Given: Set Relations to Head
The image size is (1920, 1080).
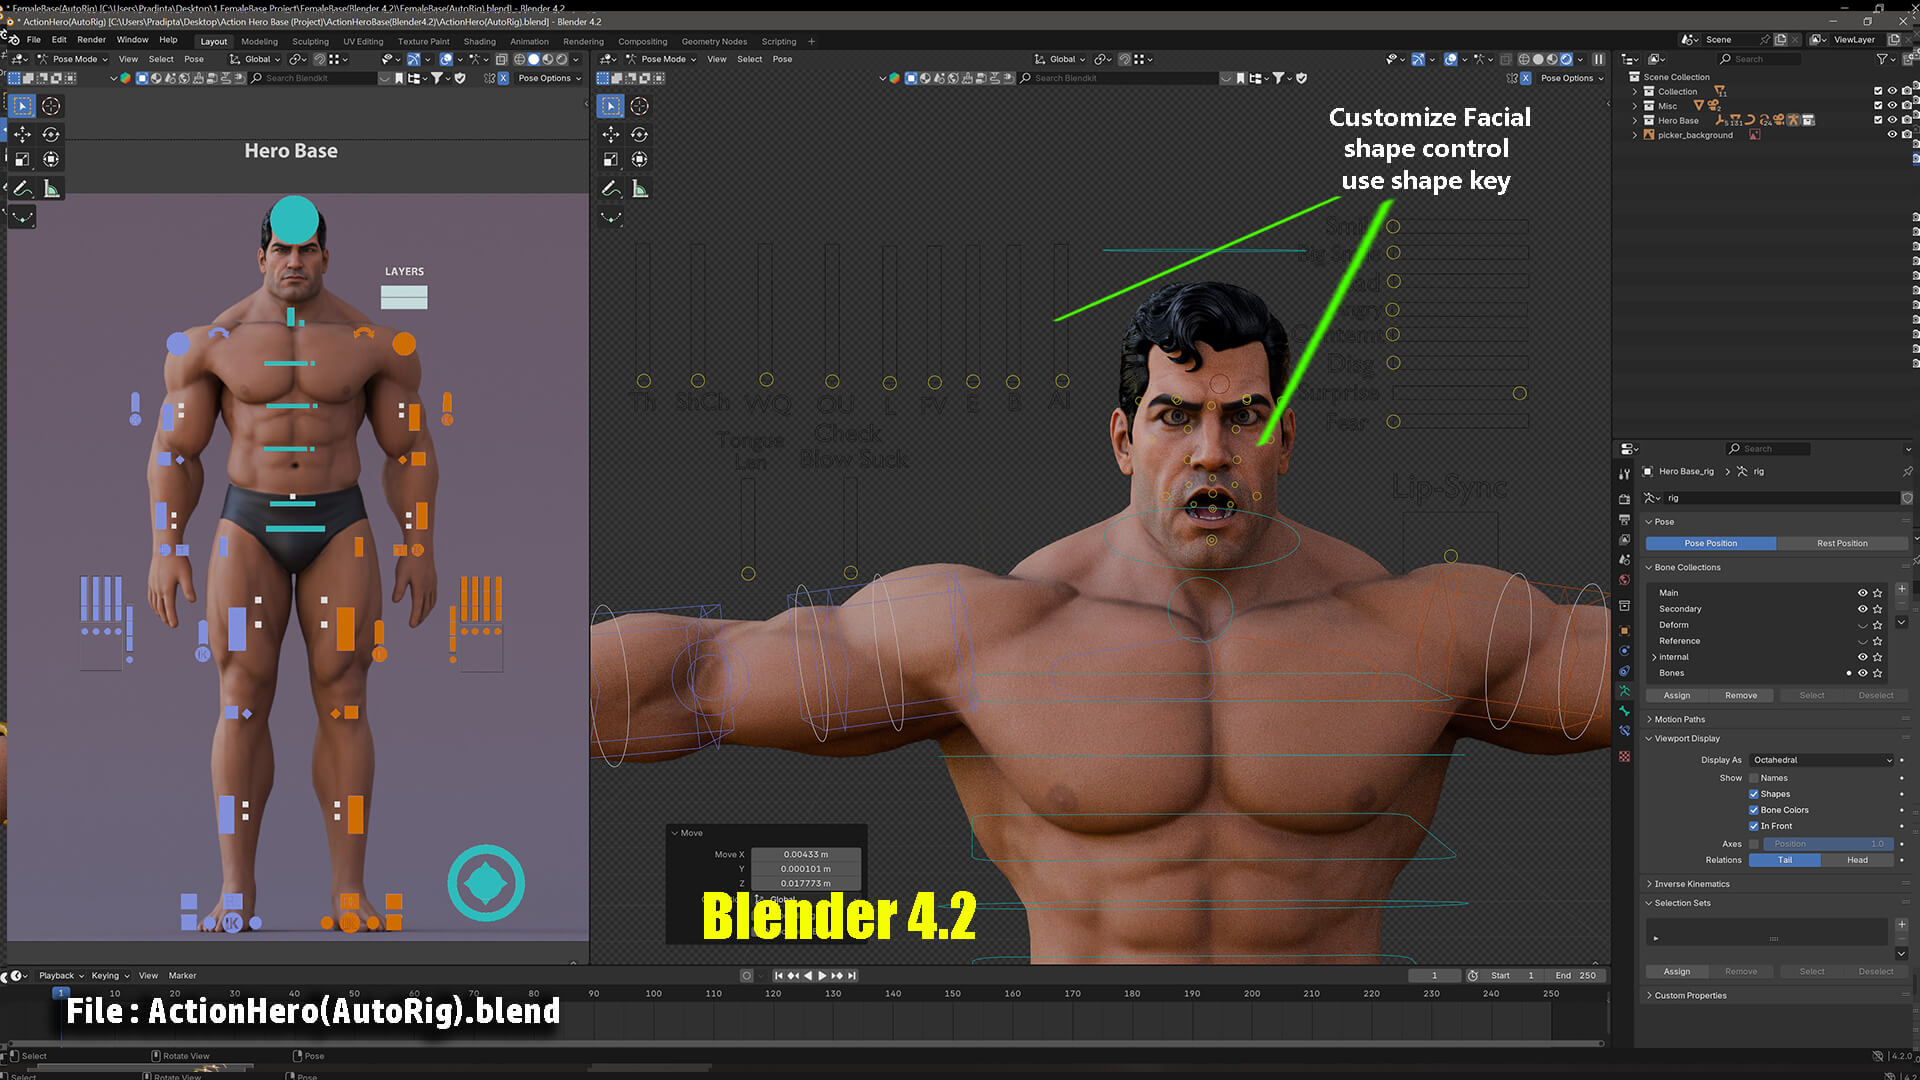Looking at the screenshot, I should (1857, 860).
